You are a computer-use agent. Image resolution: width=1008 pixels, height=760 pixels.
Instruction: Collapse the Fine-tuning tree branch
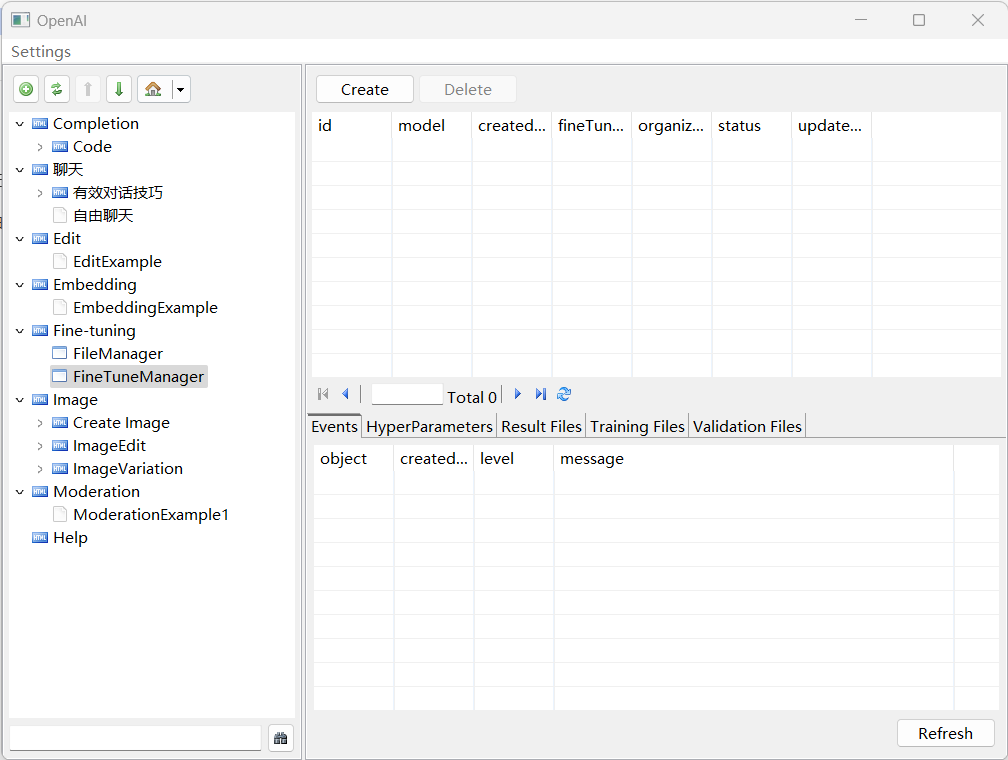coord(19,330)
